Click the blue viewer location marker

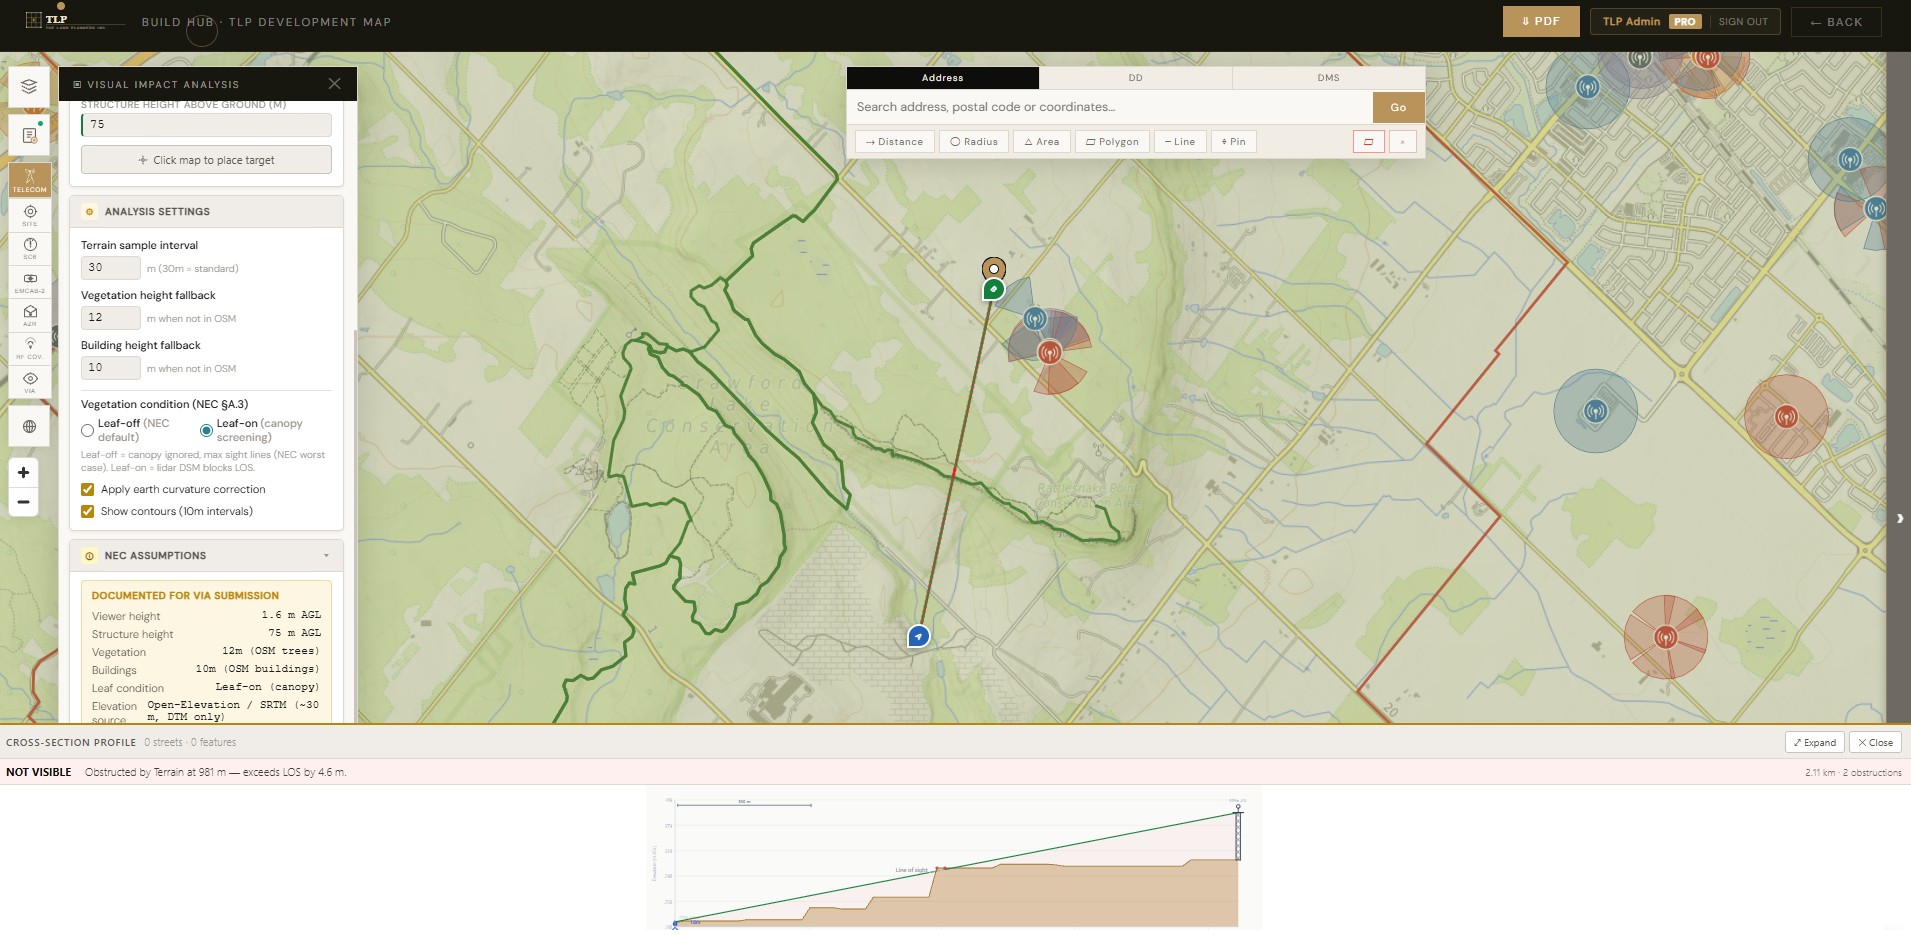coord(918,636)
